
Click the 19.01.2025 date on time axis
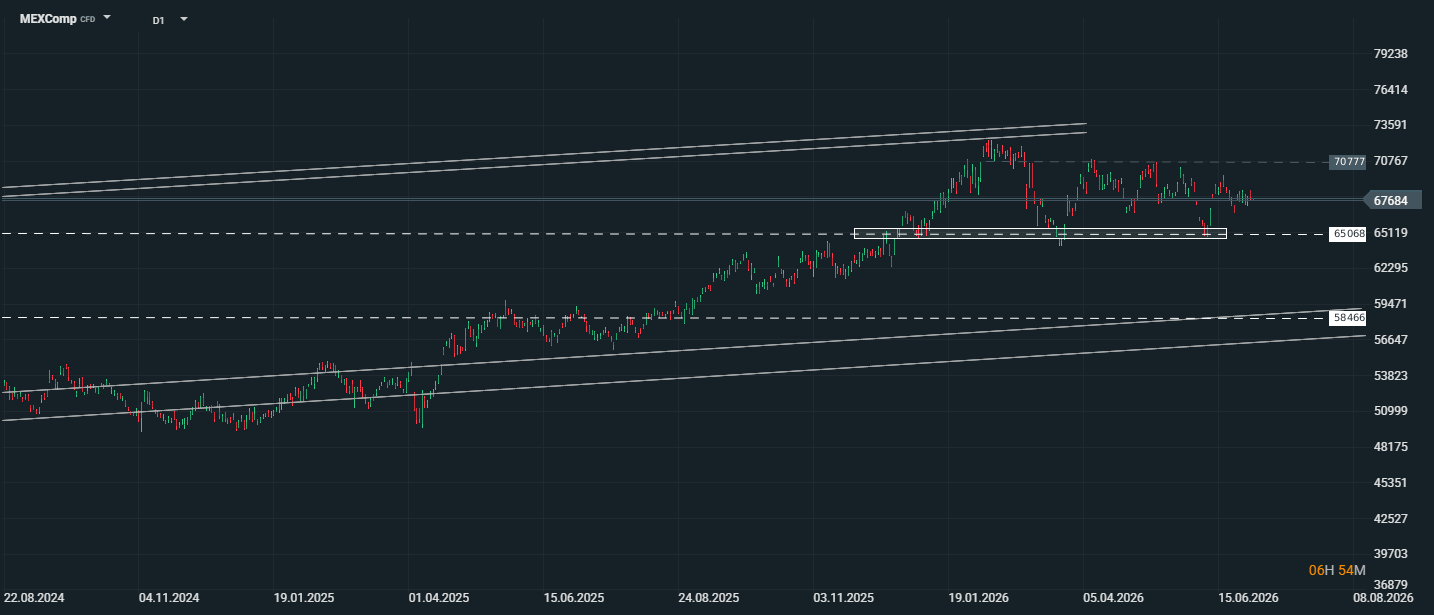pos(304,598)
